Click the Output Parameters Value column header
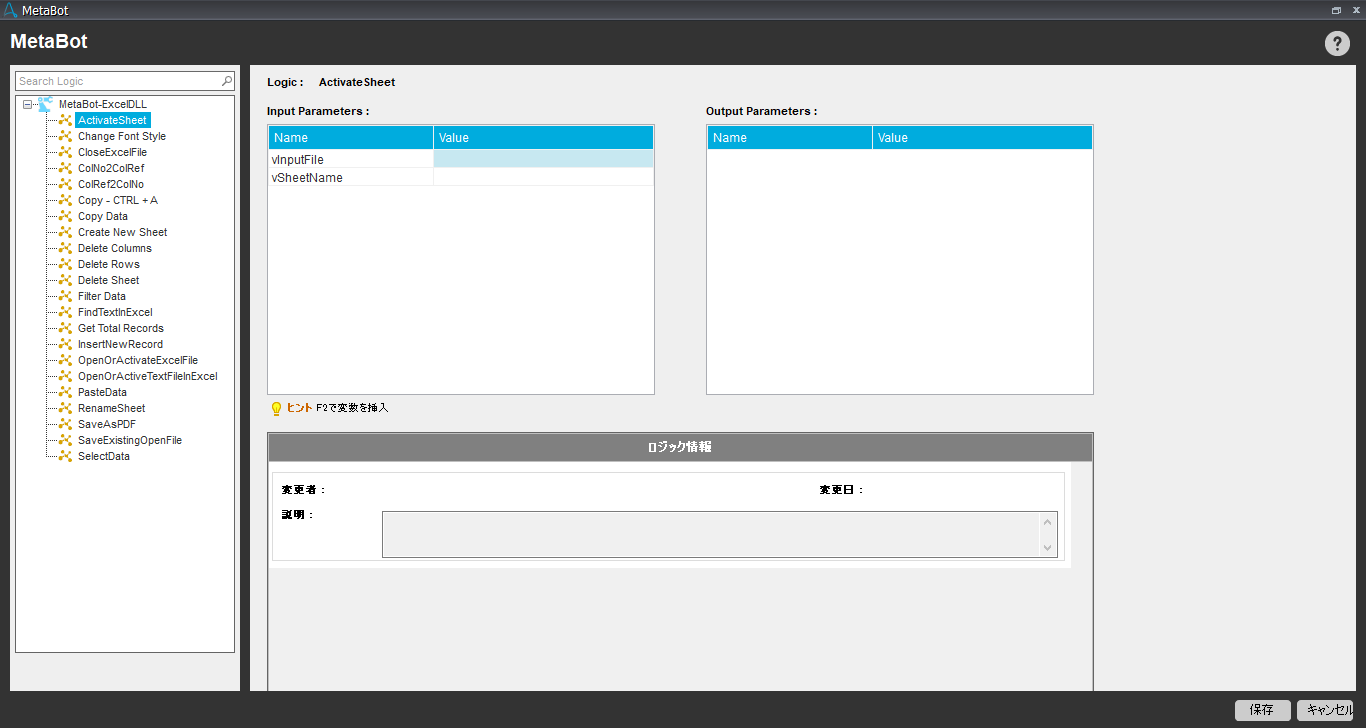This screenshot has height=728, width=1366. (982, 138)
